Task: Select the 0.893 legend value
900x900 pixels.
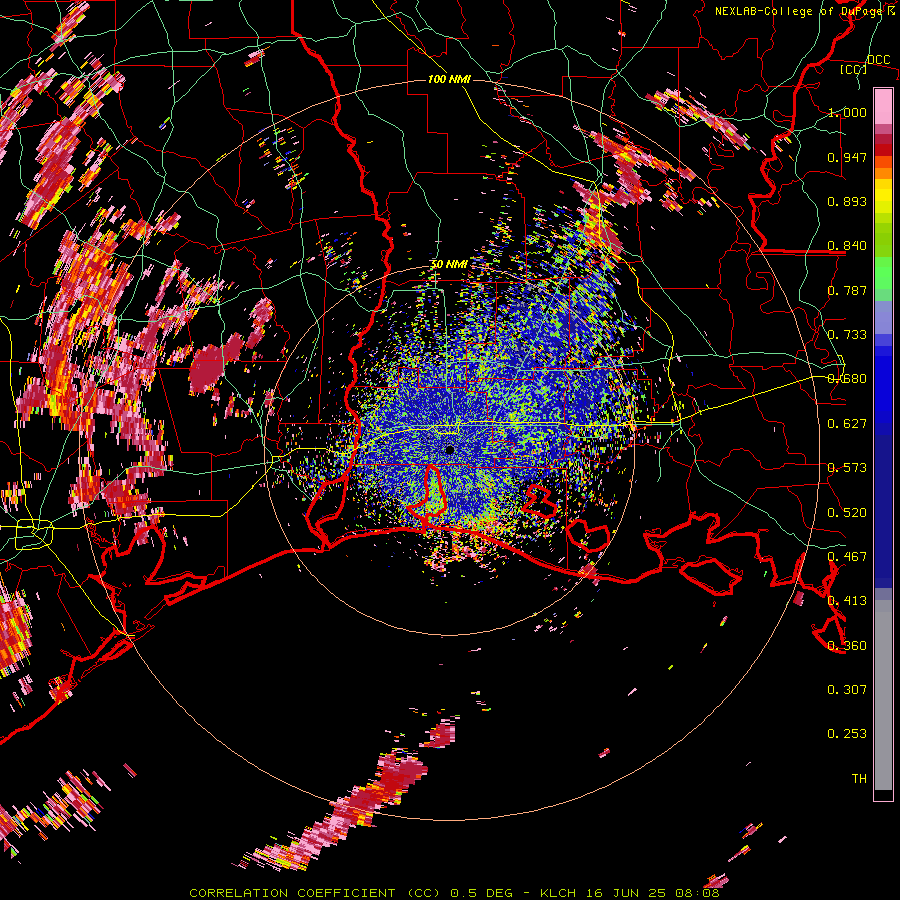Action: click(847, 201)
